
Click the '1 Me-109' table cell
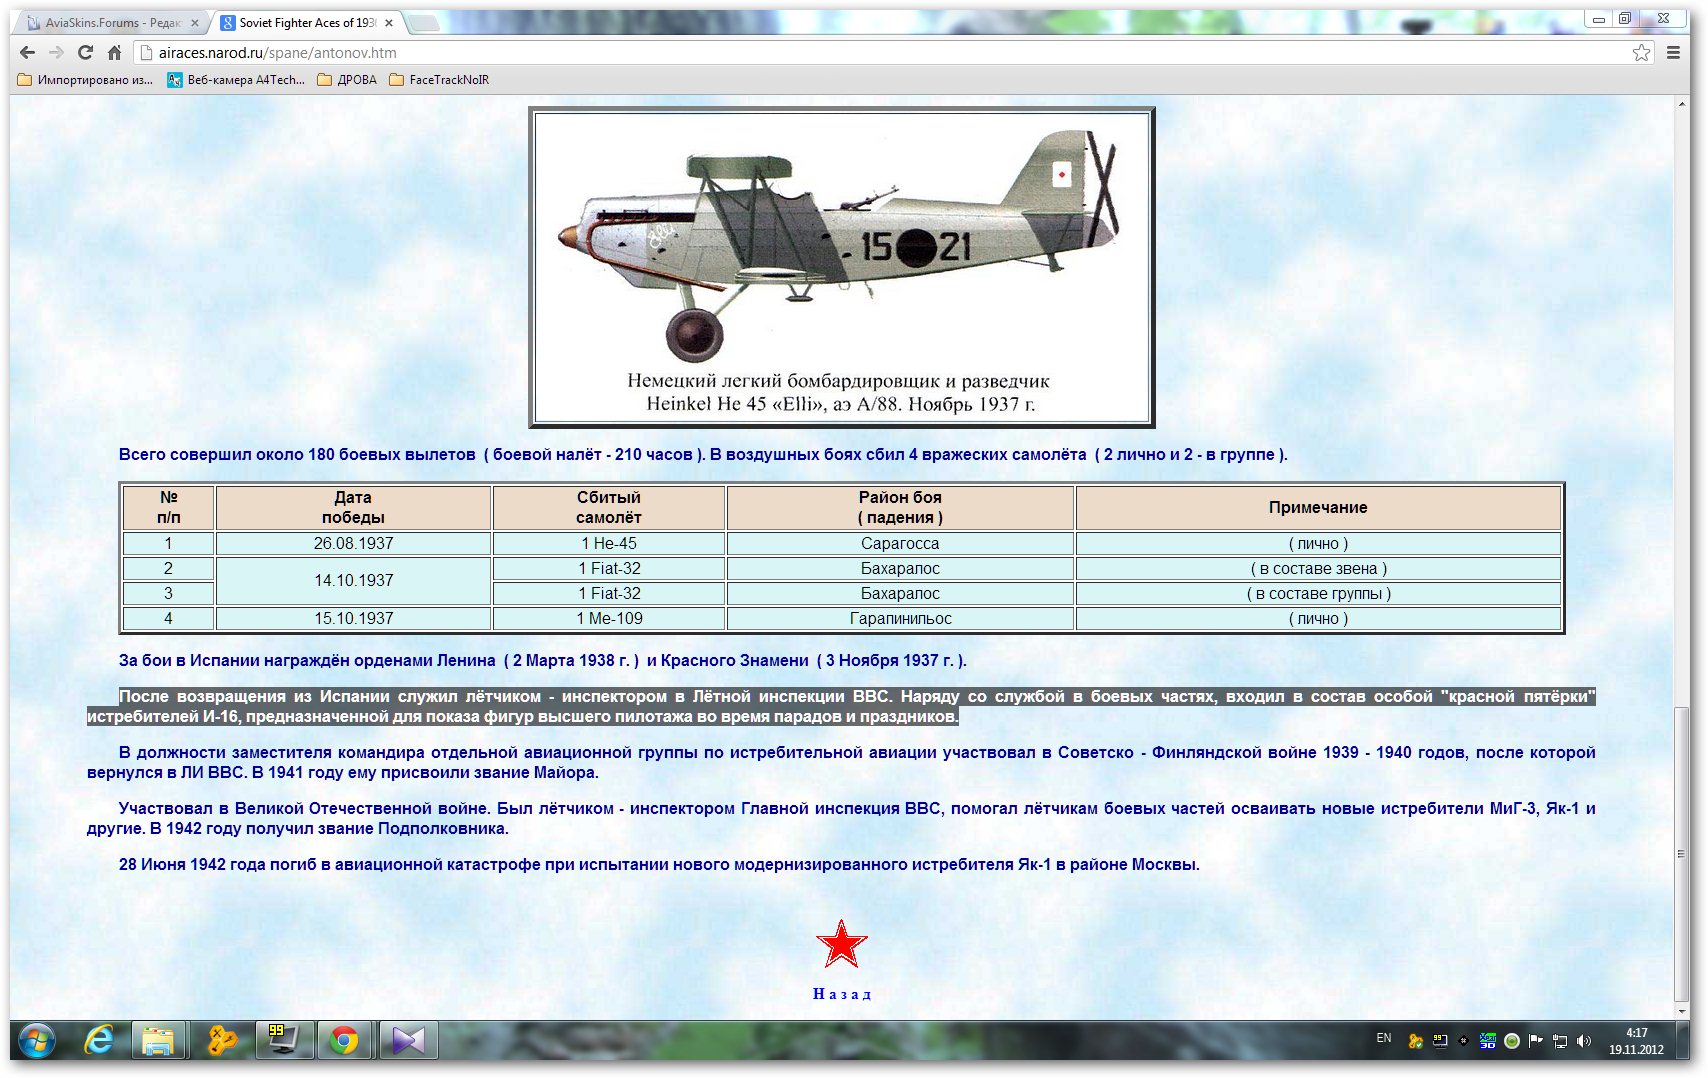[x=608, y=618]
